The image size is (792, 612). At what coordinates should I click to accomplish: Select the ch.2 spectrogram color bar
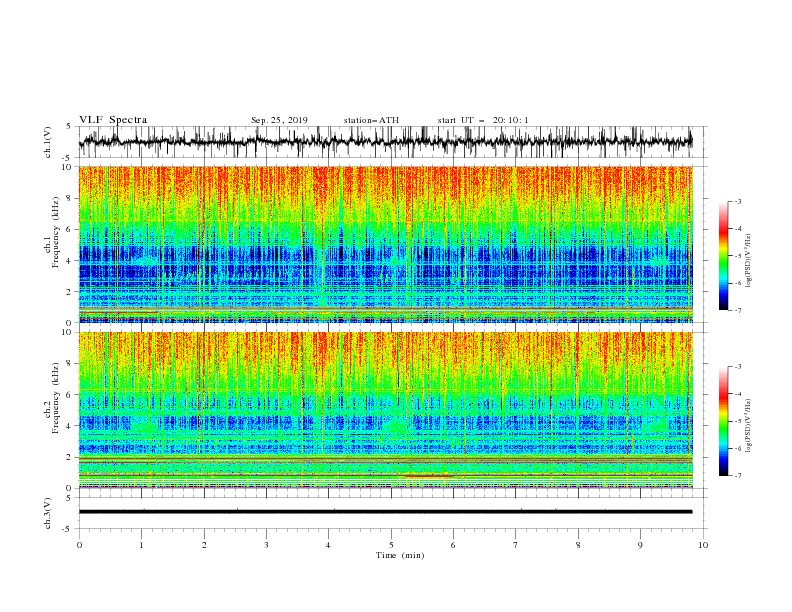click(x=723, y=421)
